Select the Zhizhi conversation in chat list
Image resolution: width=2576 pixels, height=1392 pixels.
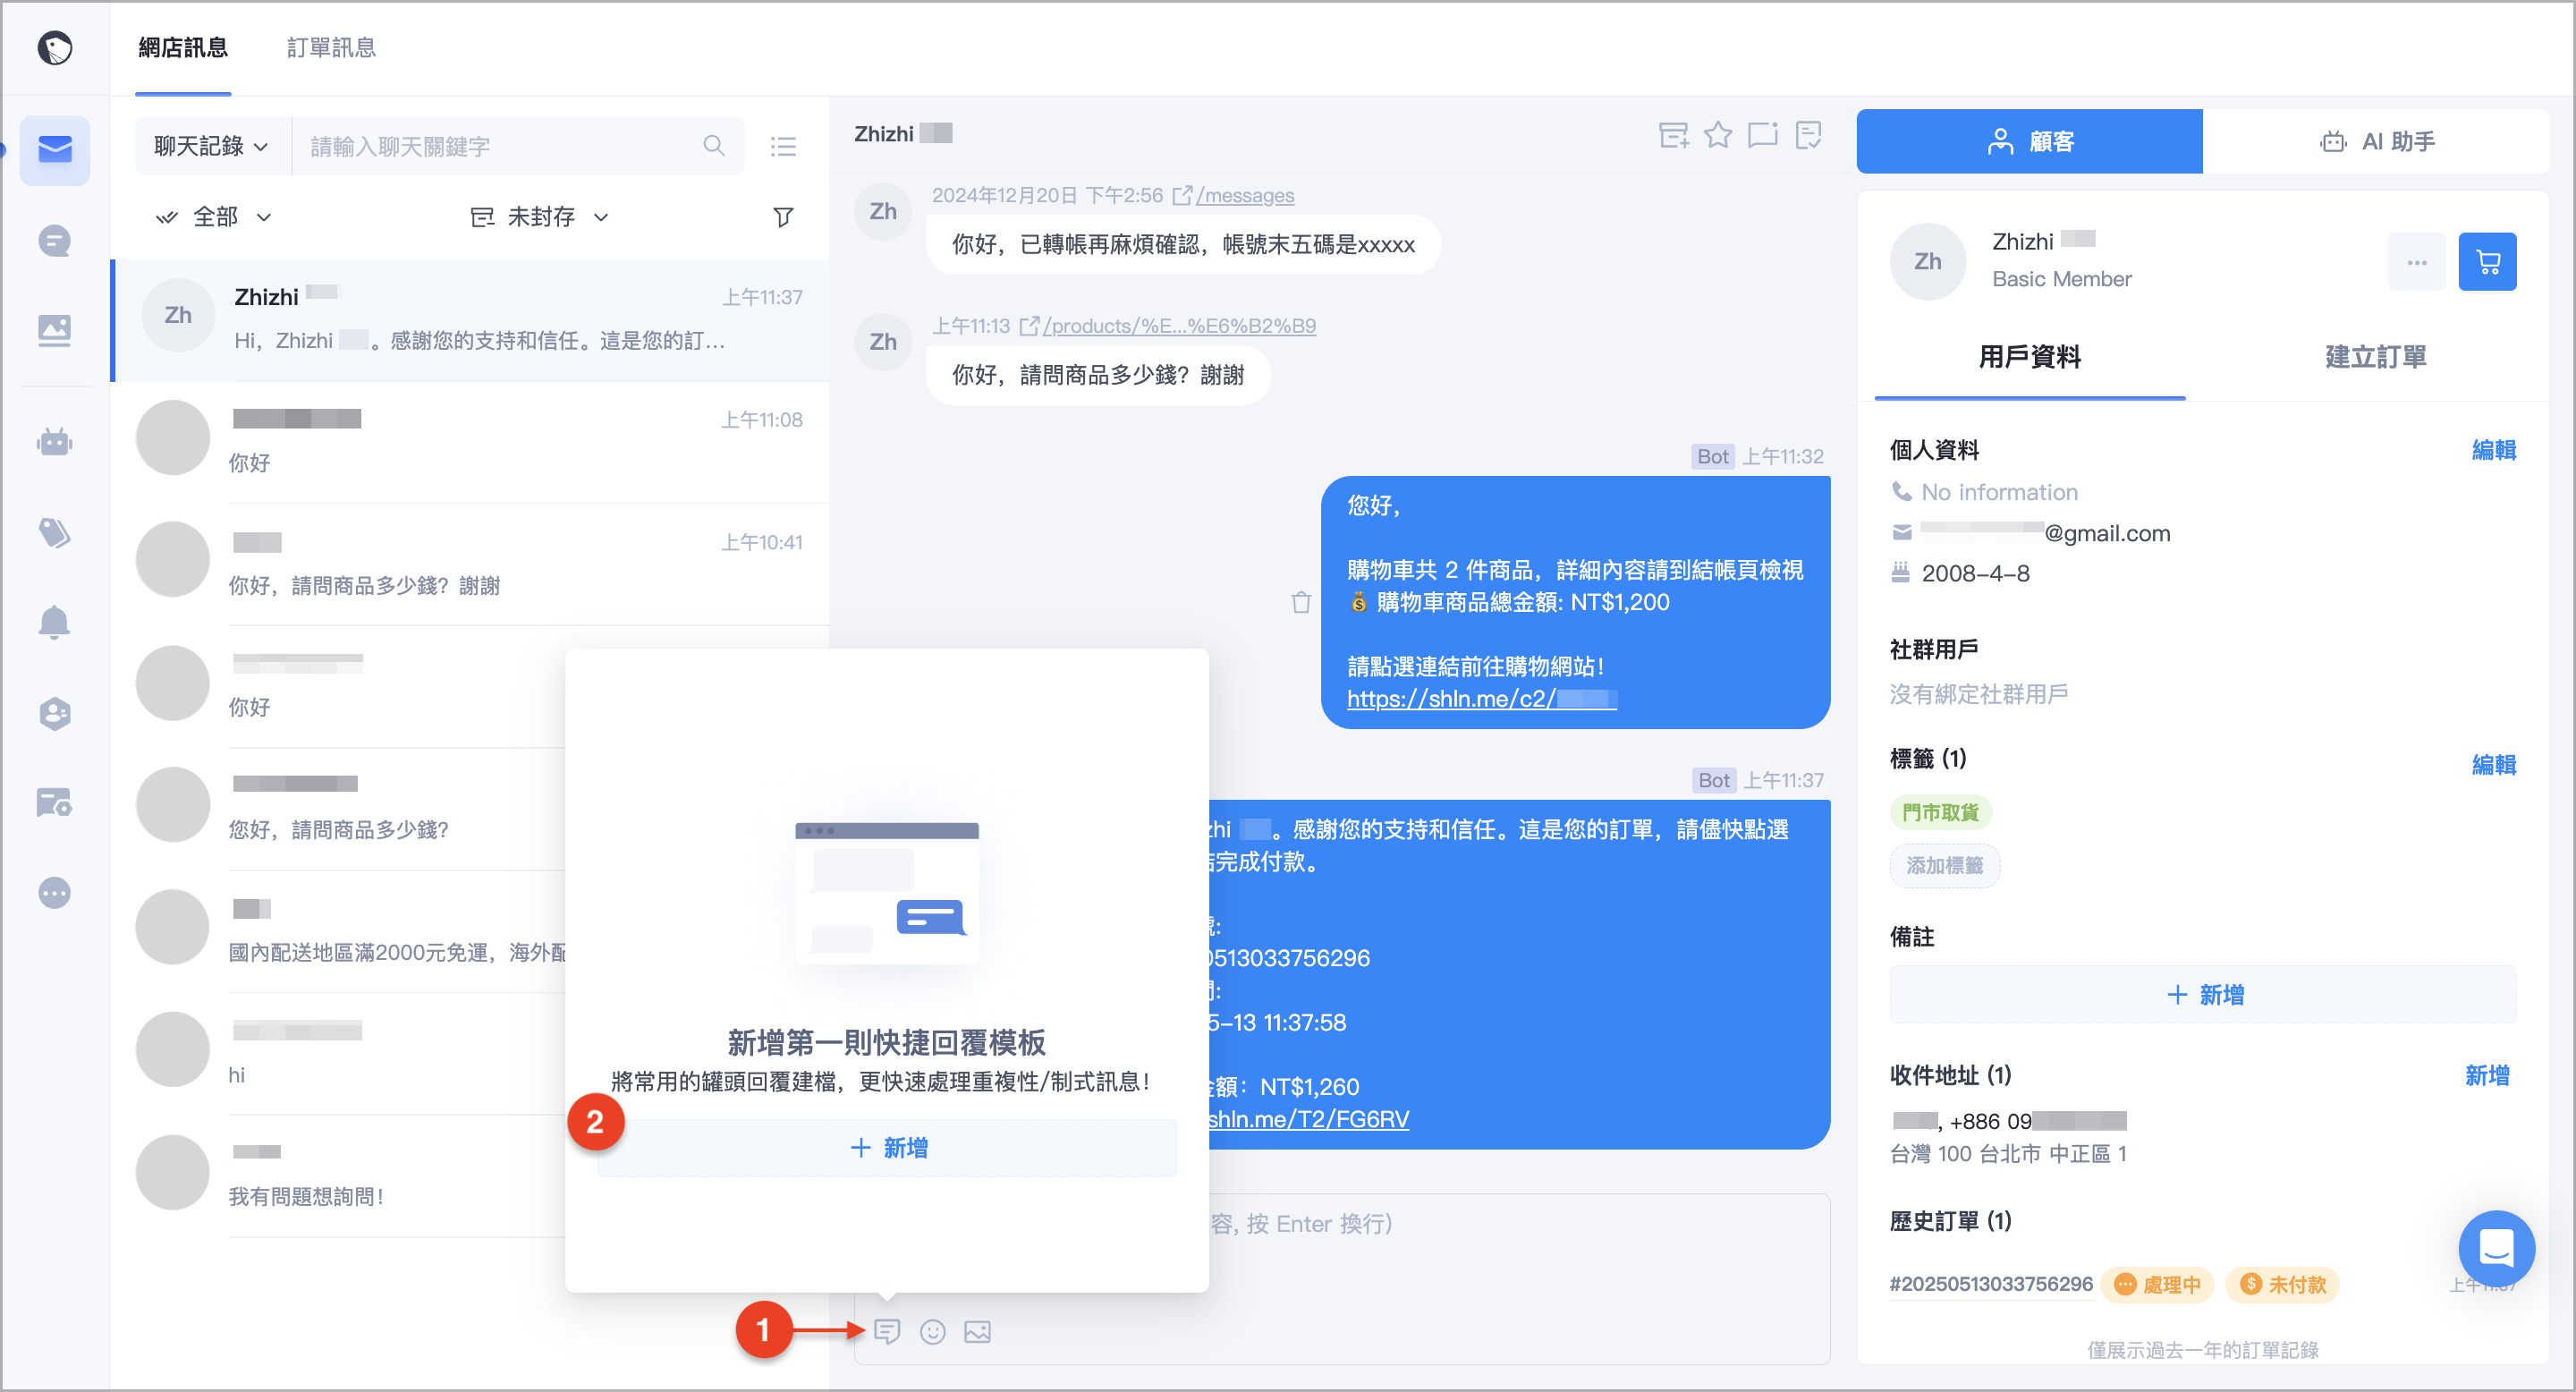(x=470, y=320)
